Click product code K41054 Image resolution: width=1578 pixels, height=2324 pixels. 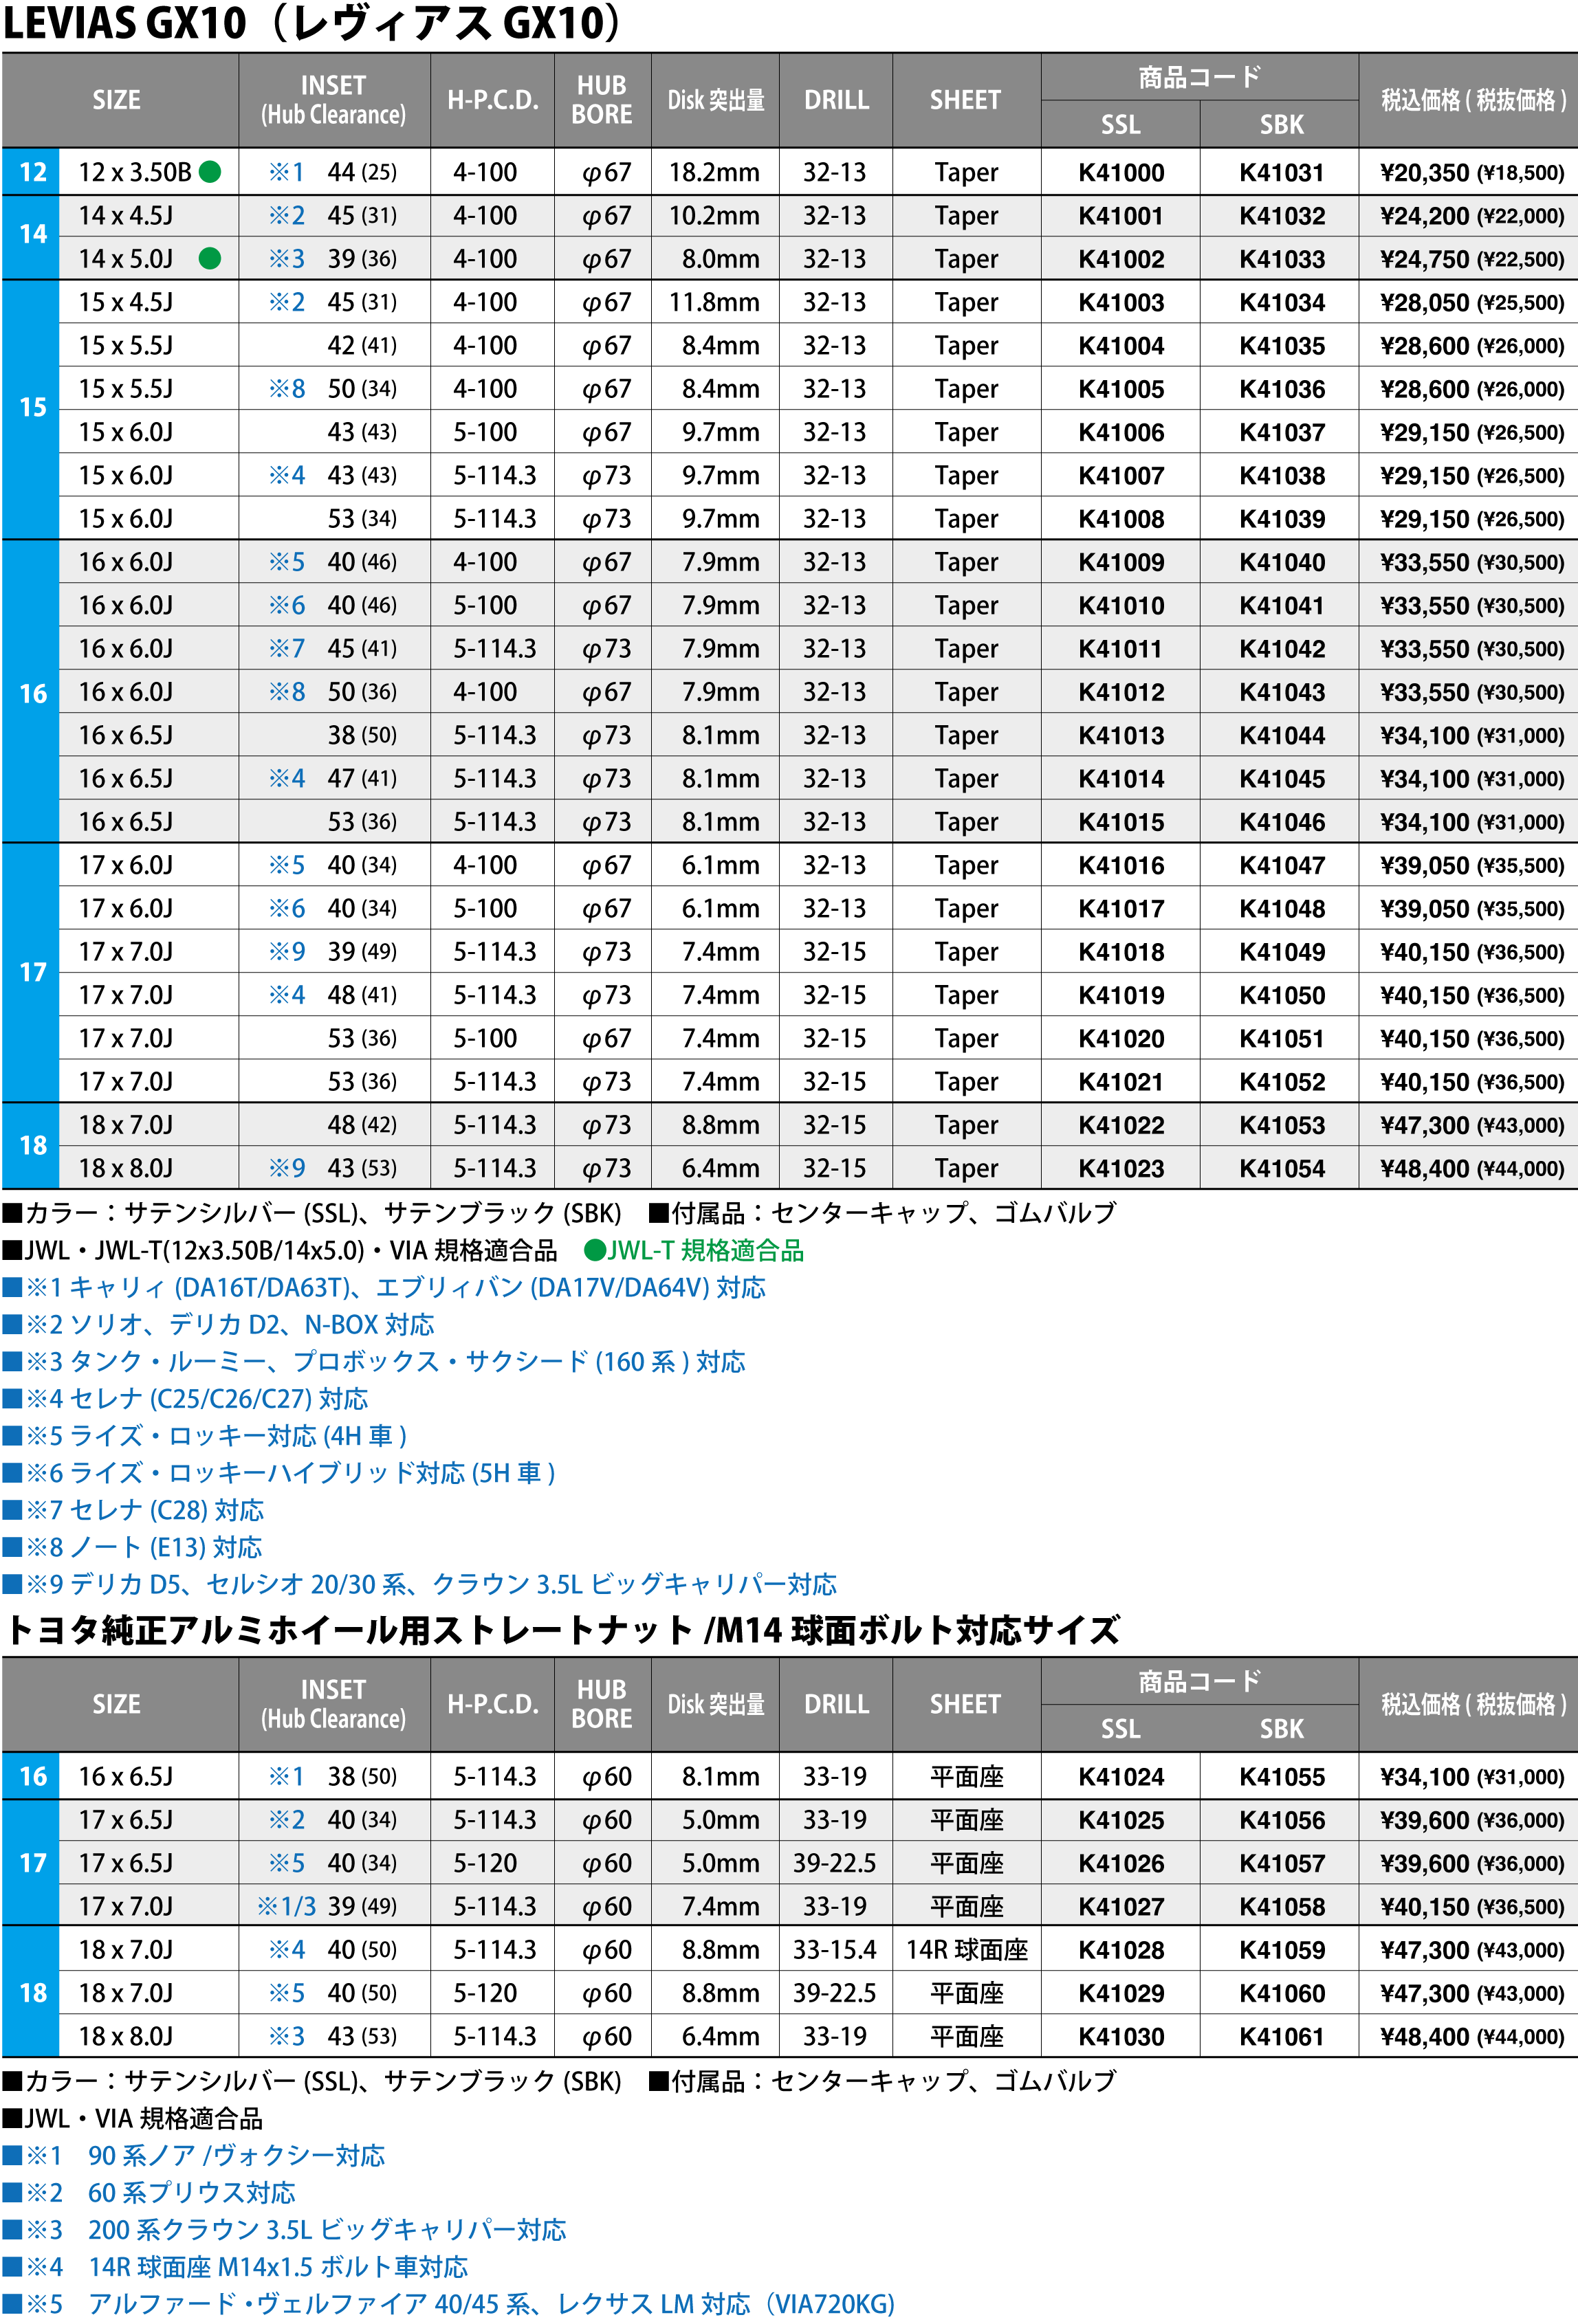1282,1169
